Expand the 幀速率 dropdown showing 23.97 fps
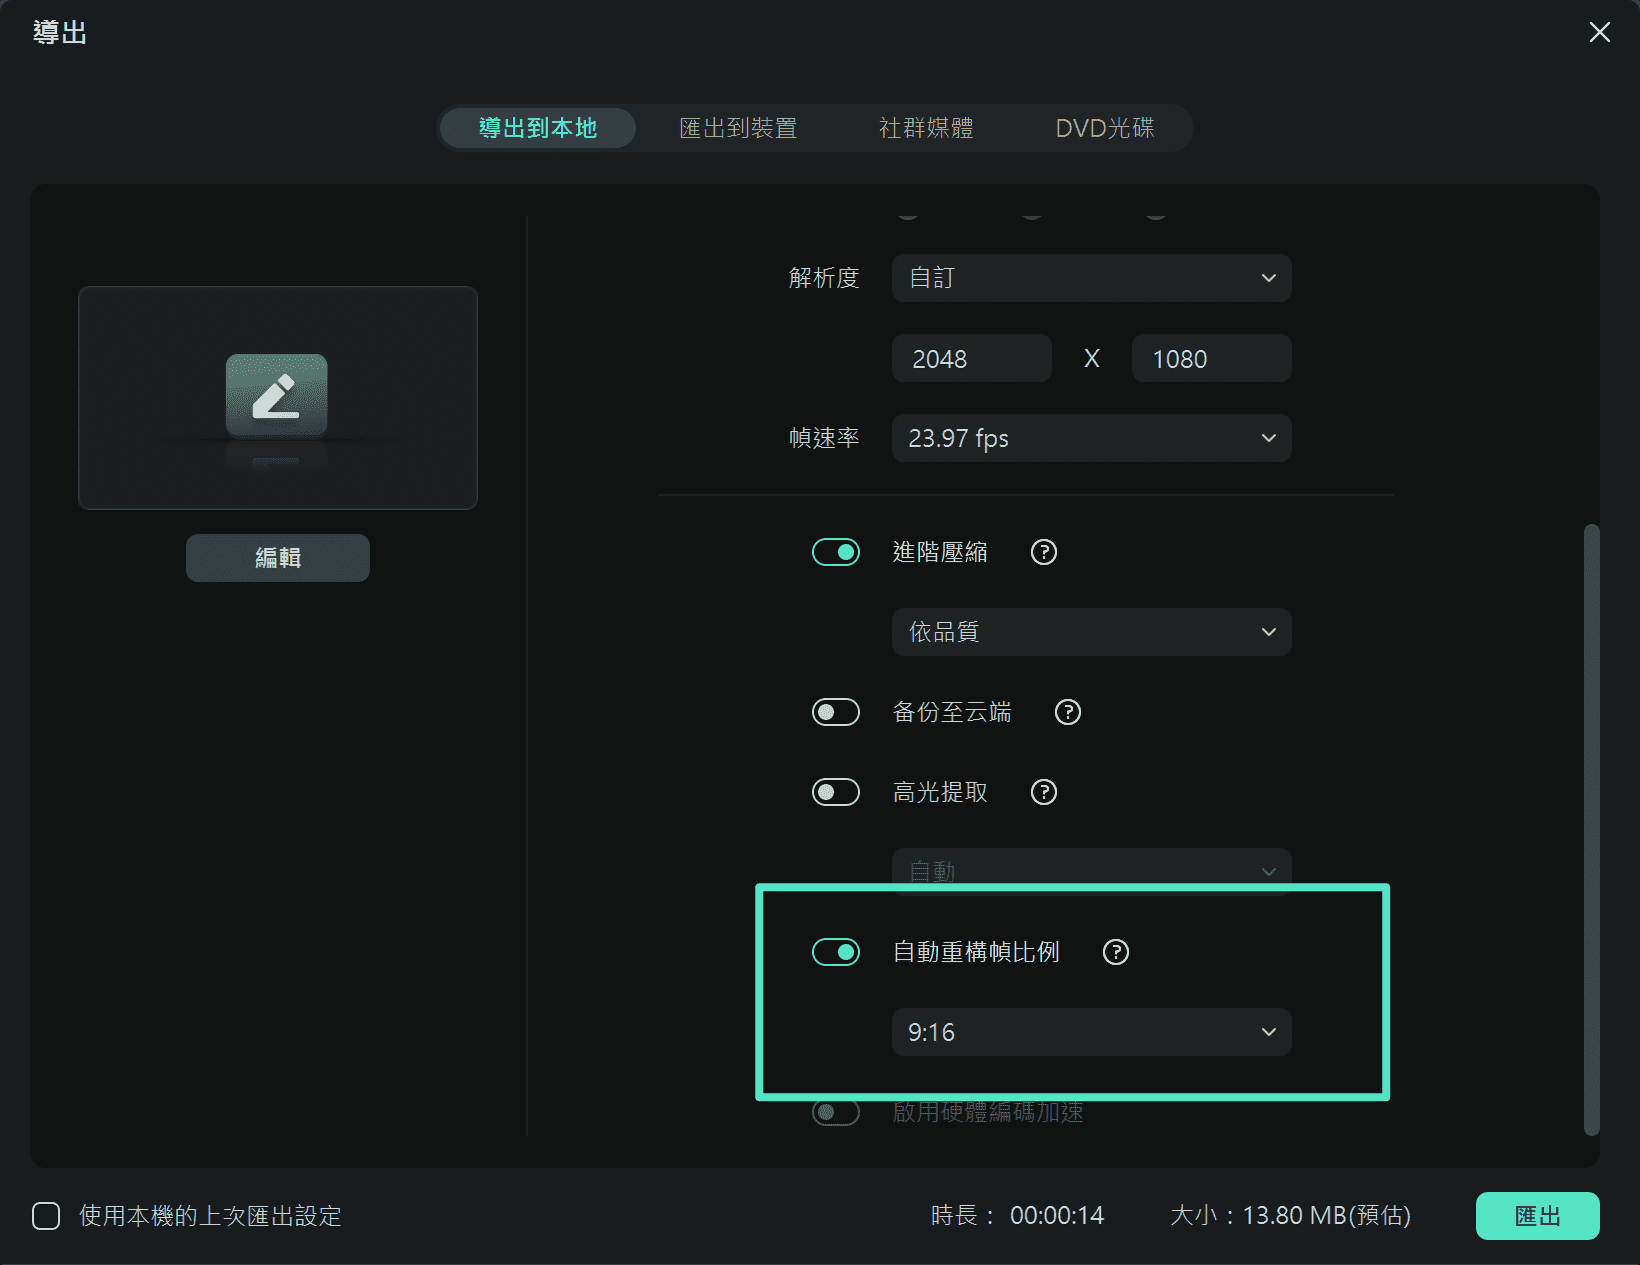 (1092, 438)
